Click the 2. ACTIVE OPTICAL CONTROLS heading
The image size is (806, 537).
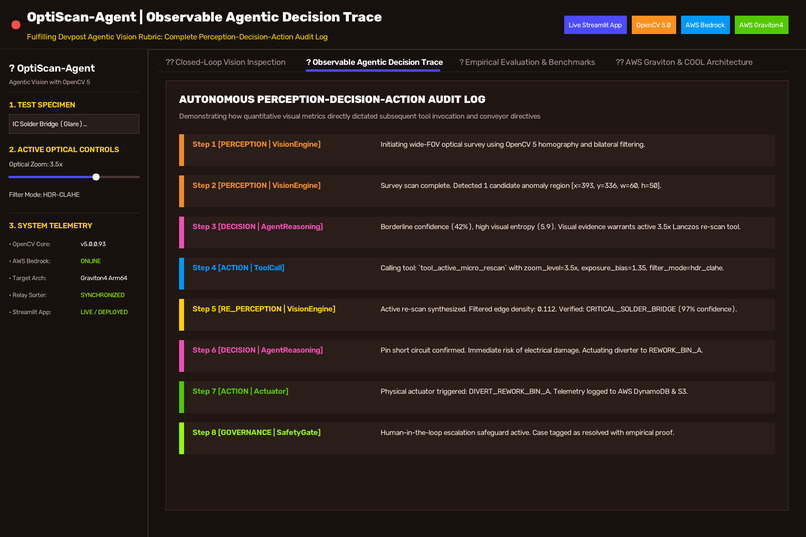click(64, 150)
